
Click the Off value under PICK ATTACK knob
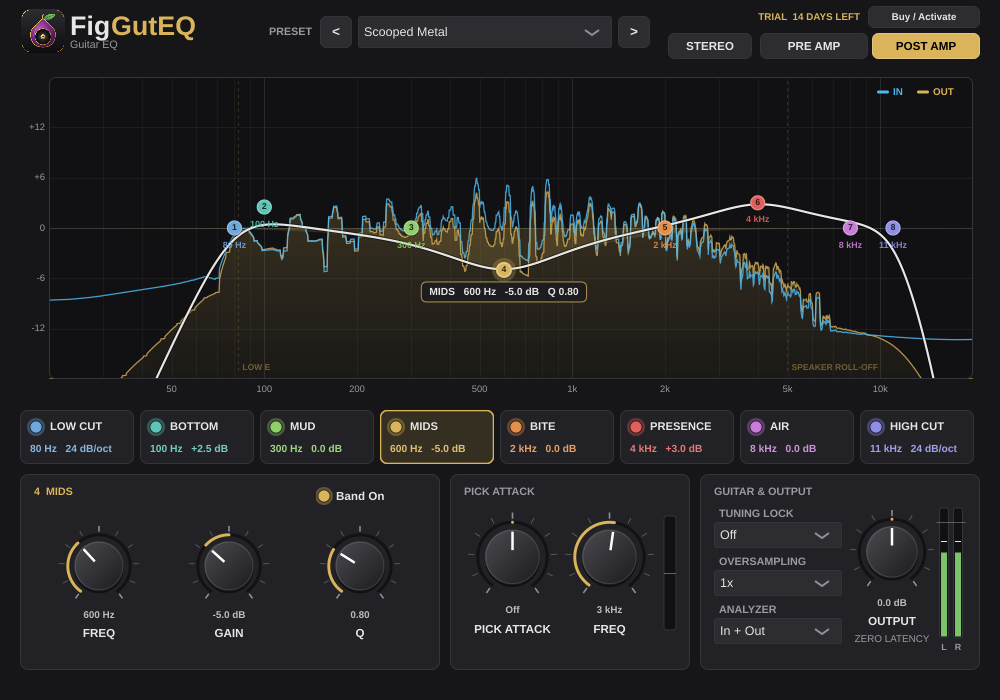(x=512, y=609)
